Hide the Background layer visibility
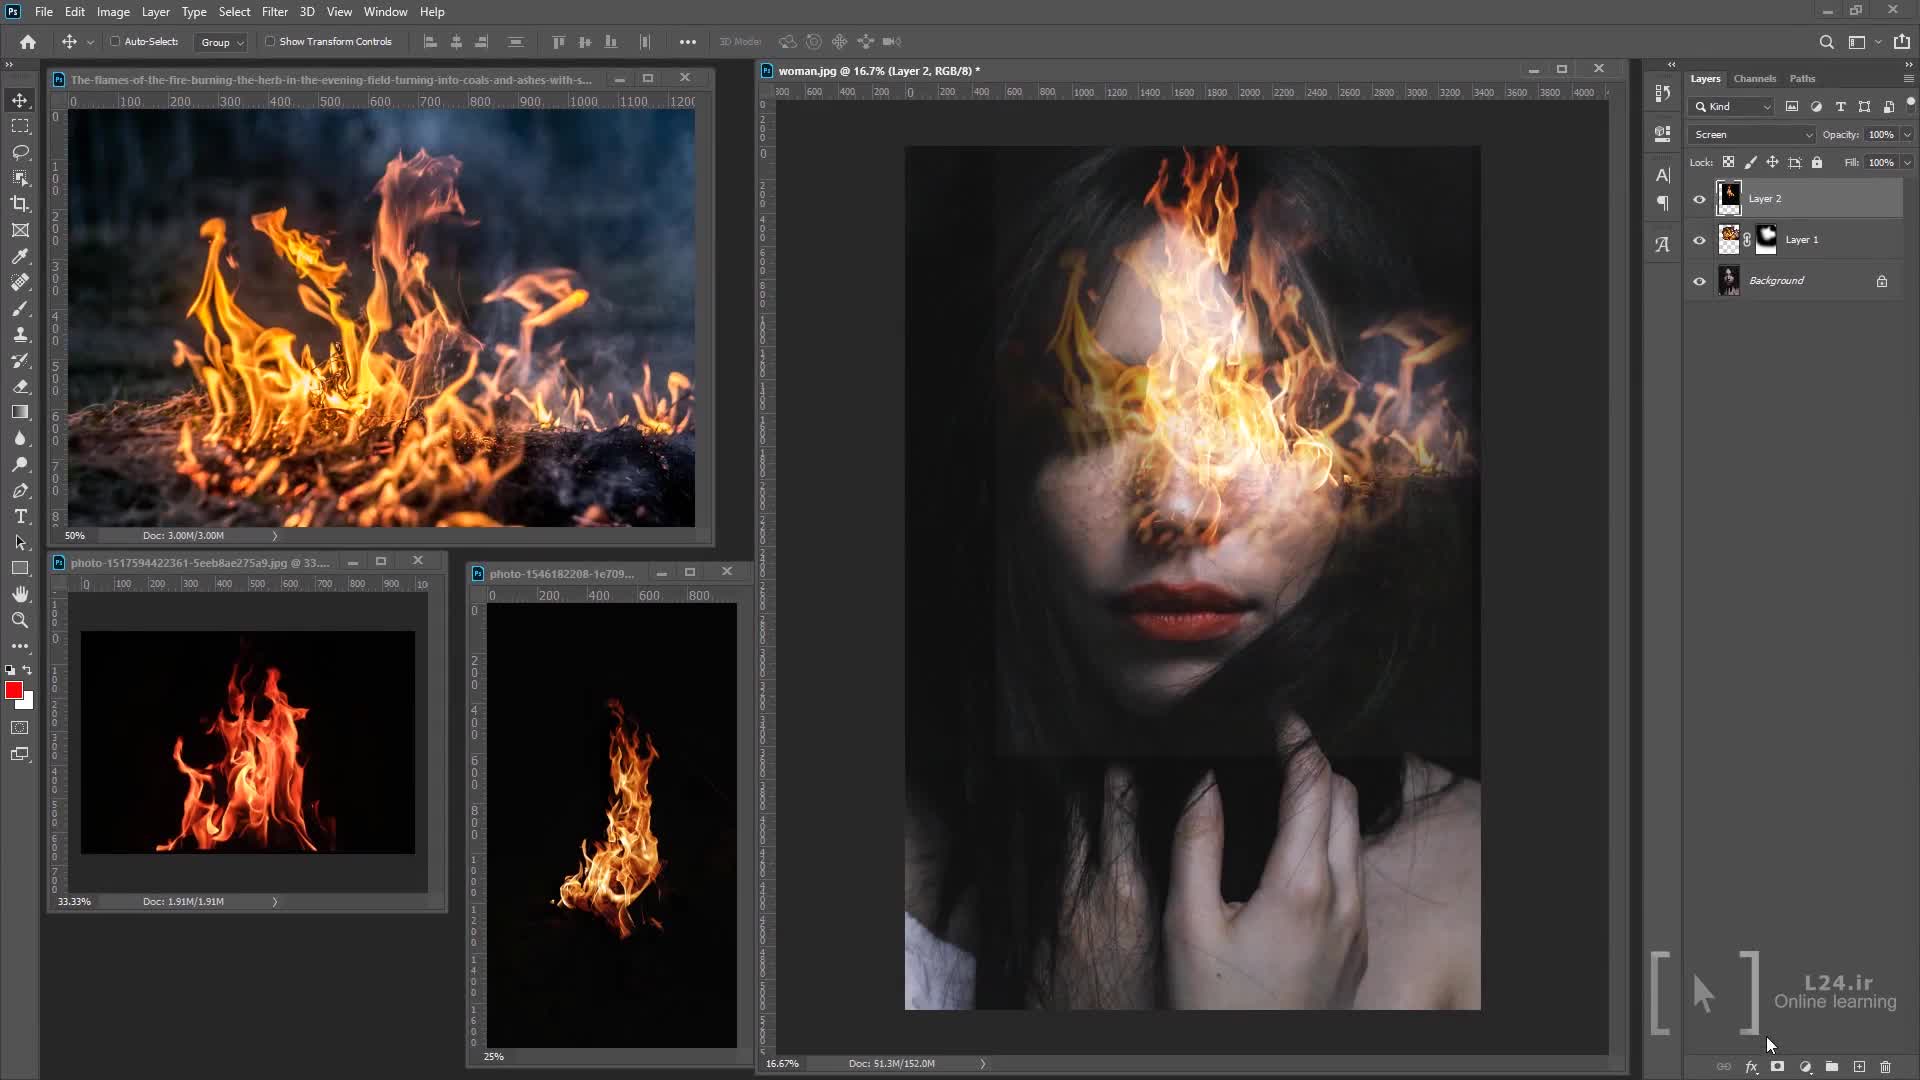1920x1080 pixels. pos(1699,281)
